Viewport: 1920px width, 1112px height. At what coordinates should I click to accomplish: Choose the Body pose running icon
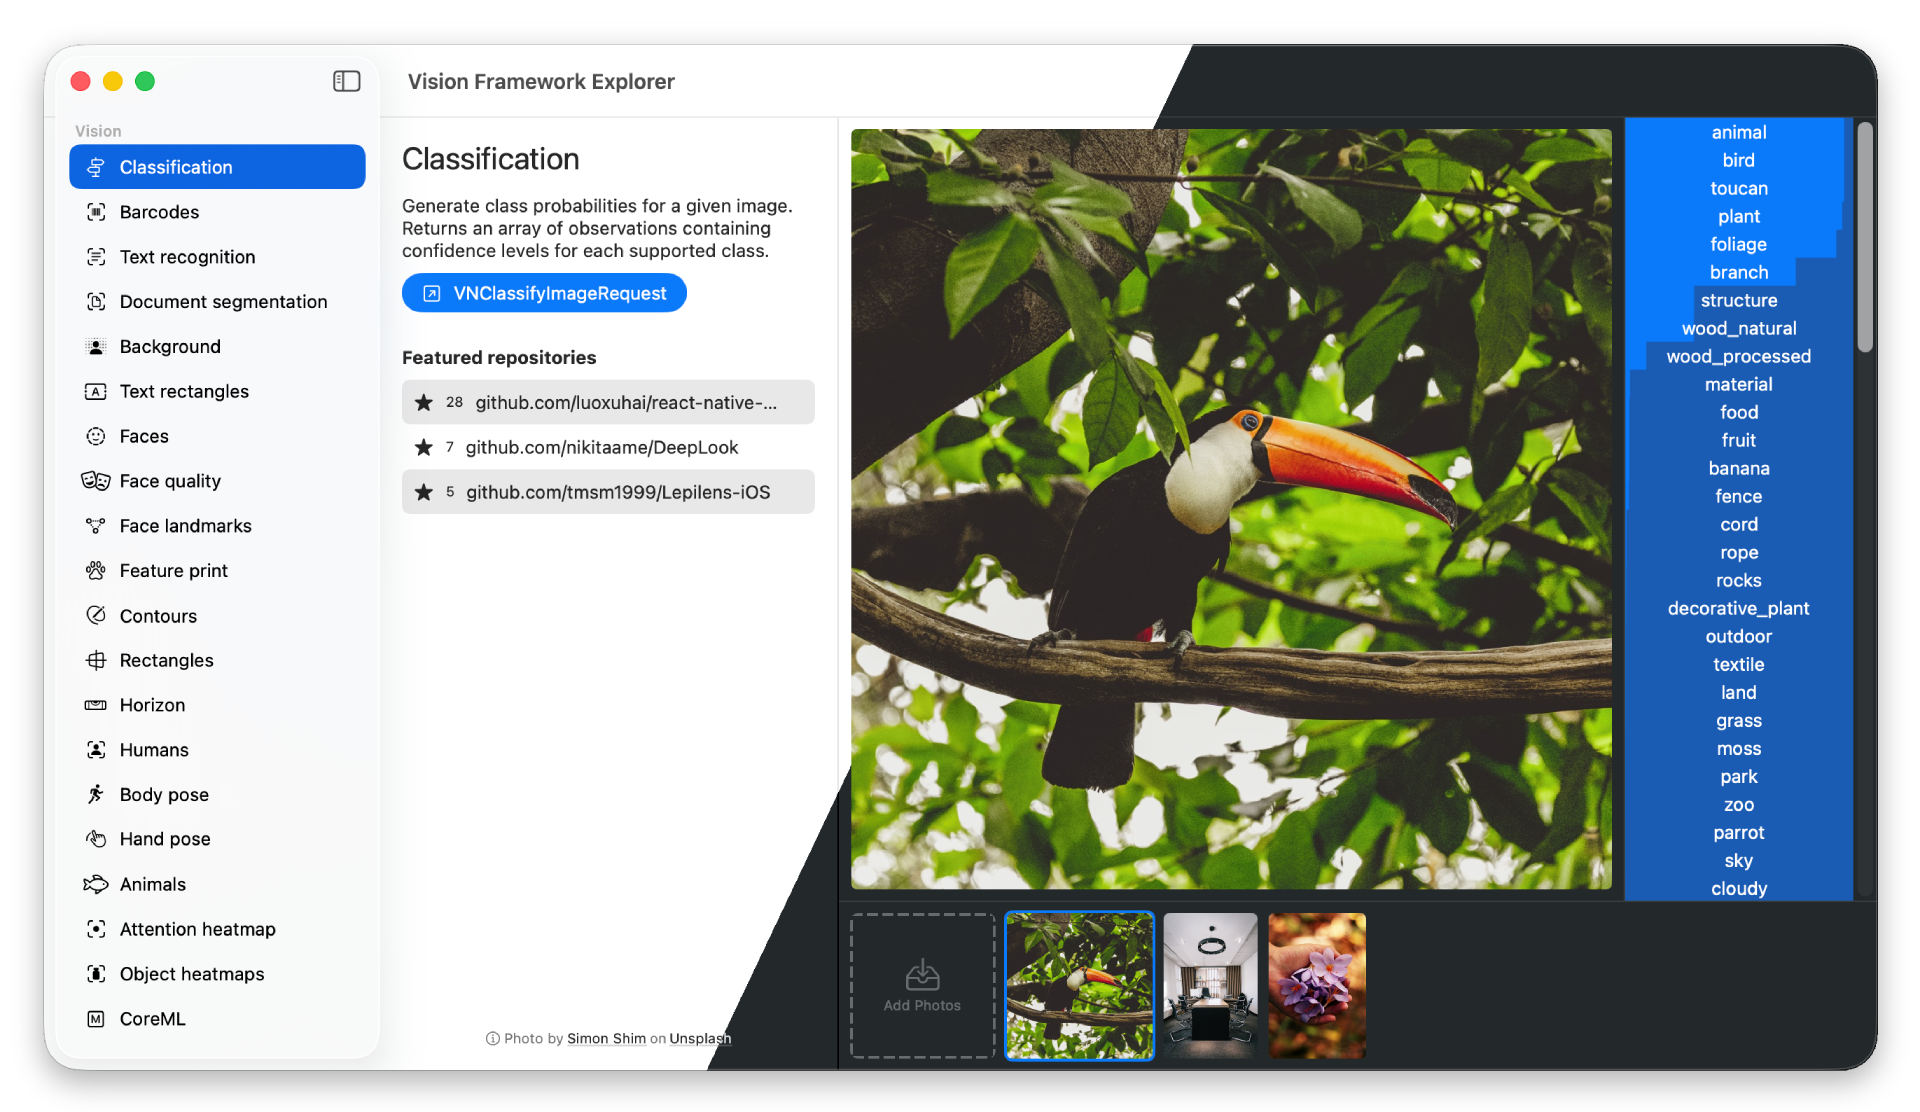click(x=96, y=795)
